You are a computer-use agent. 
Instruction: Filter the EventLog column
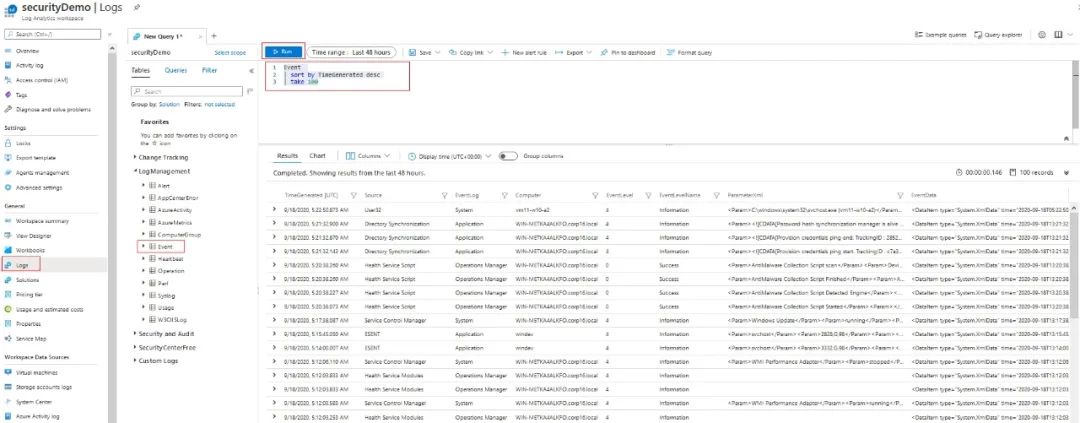pyautogui.click(x=505, y=196)
